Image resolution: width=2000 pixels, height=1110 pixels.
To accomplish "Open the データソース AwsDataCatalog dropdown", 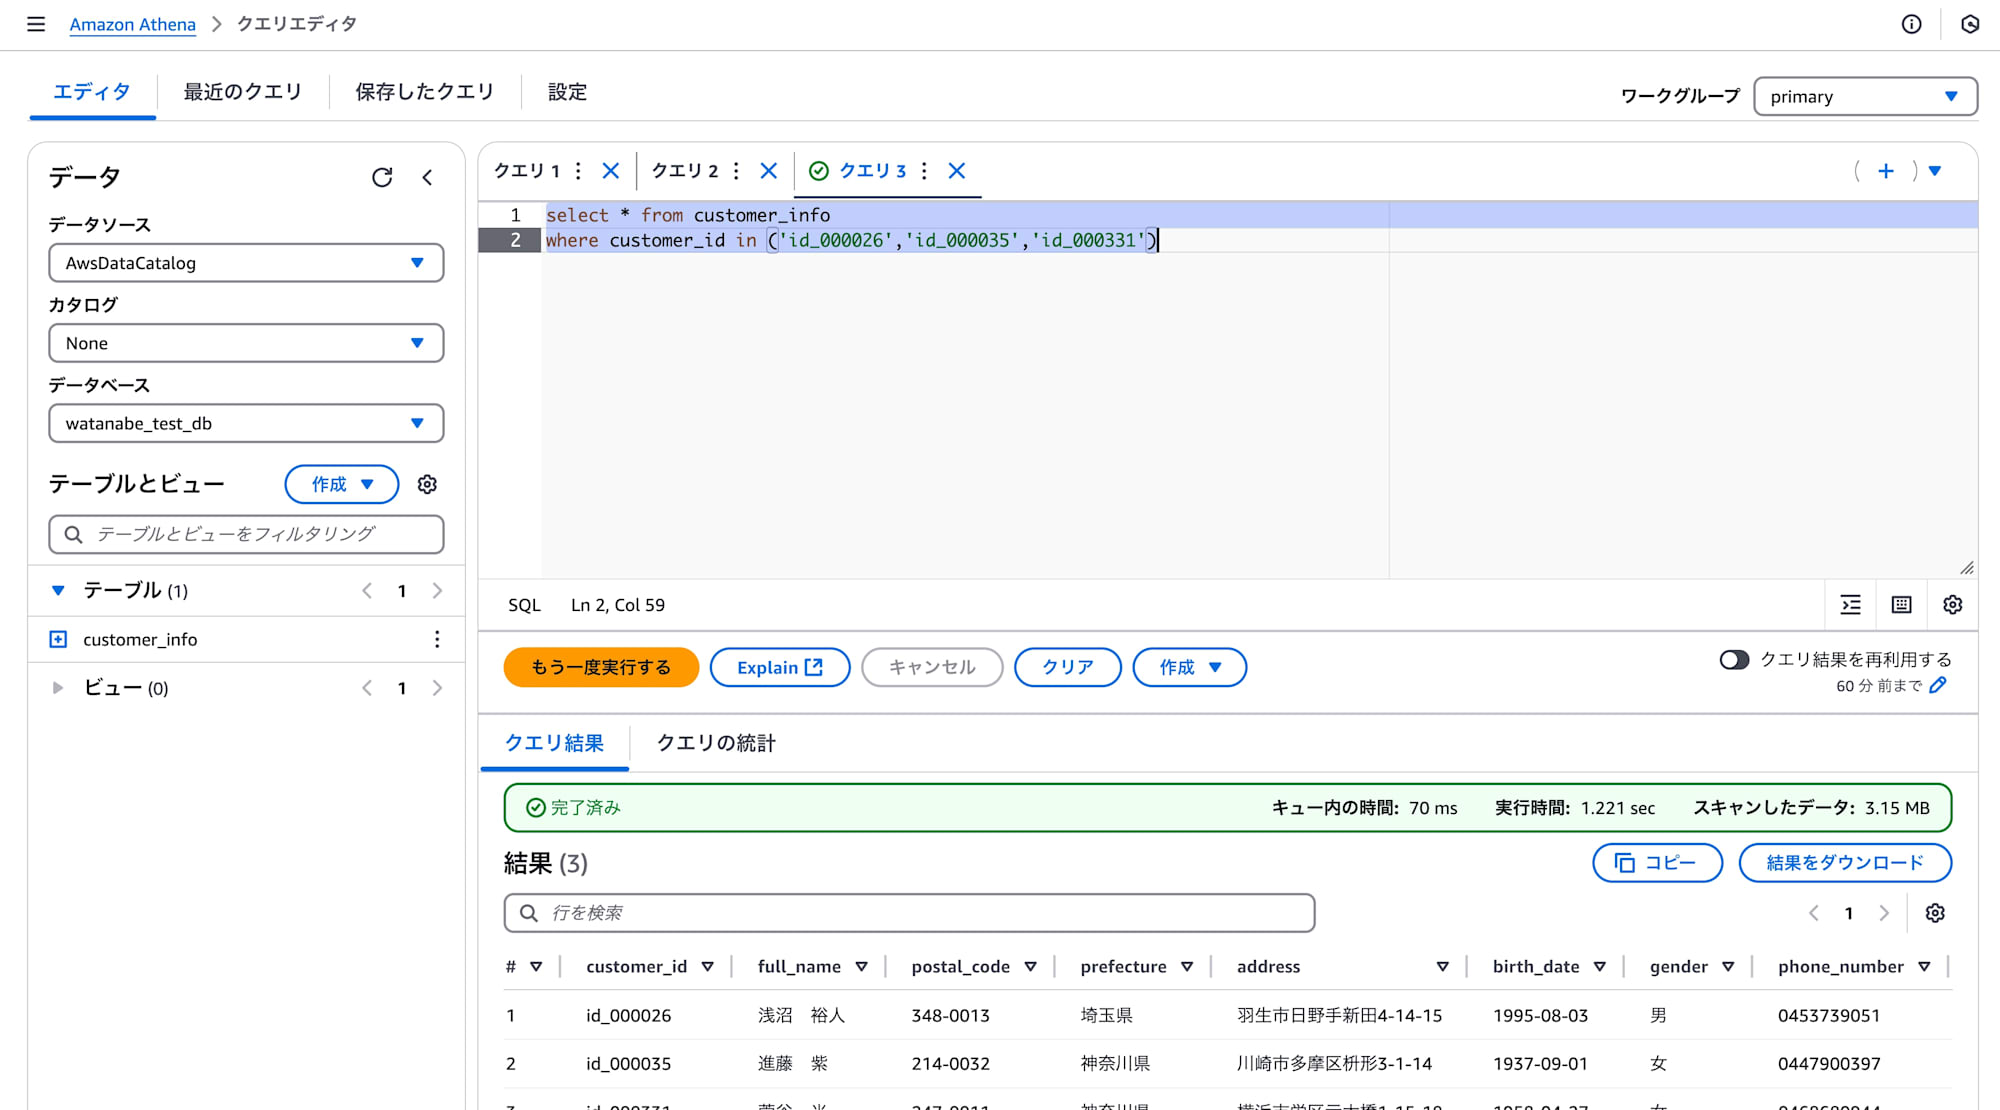I will pos(246,263).
